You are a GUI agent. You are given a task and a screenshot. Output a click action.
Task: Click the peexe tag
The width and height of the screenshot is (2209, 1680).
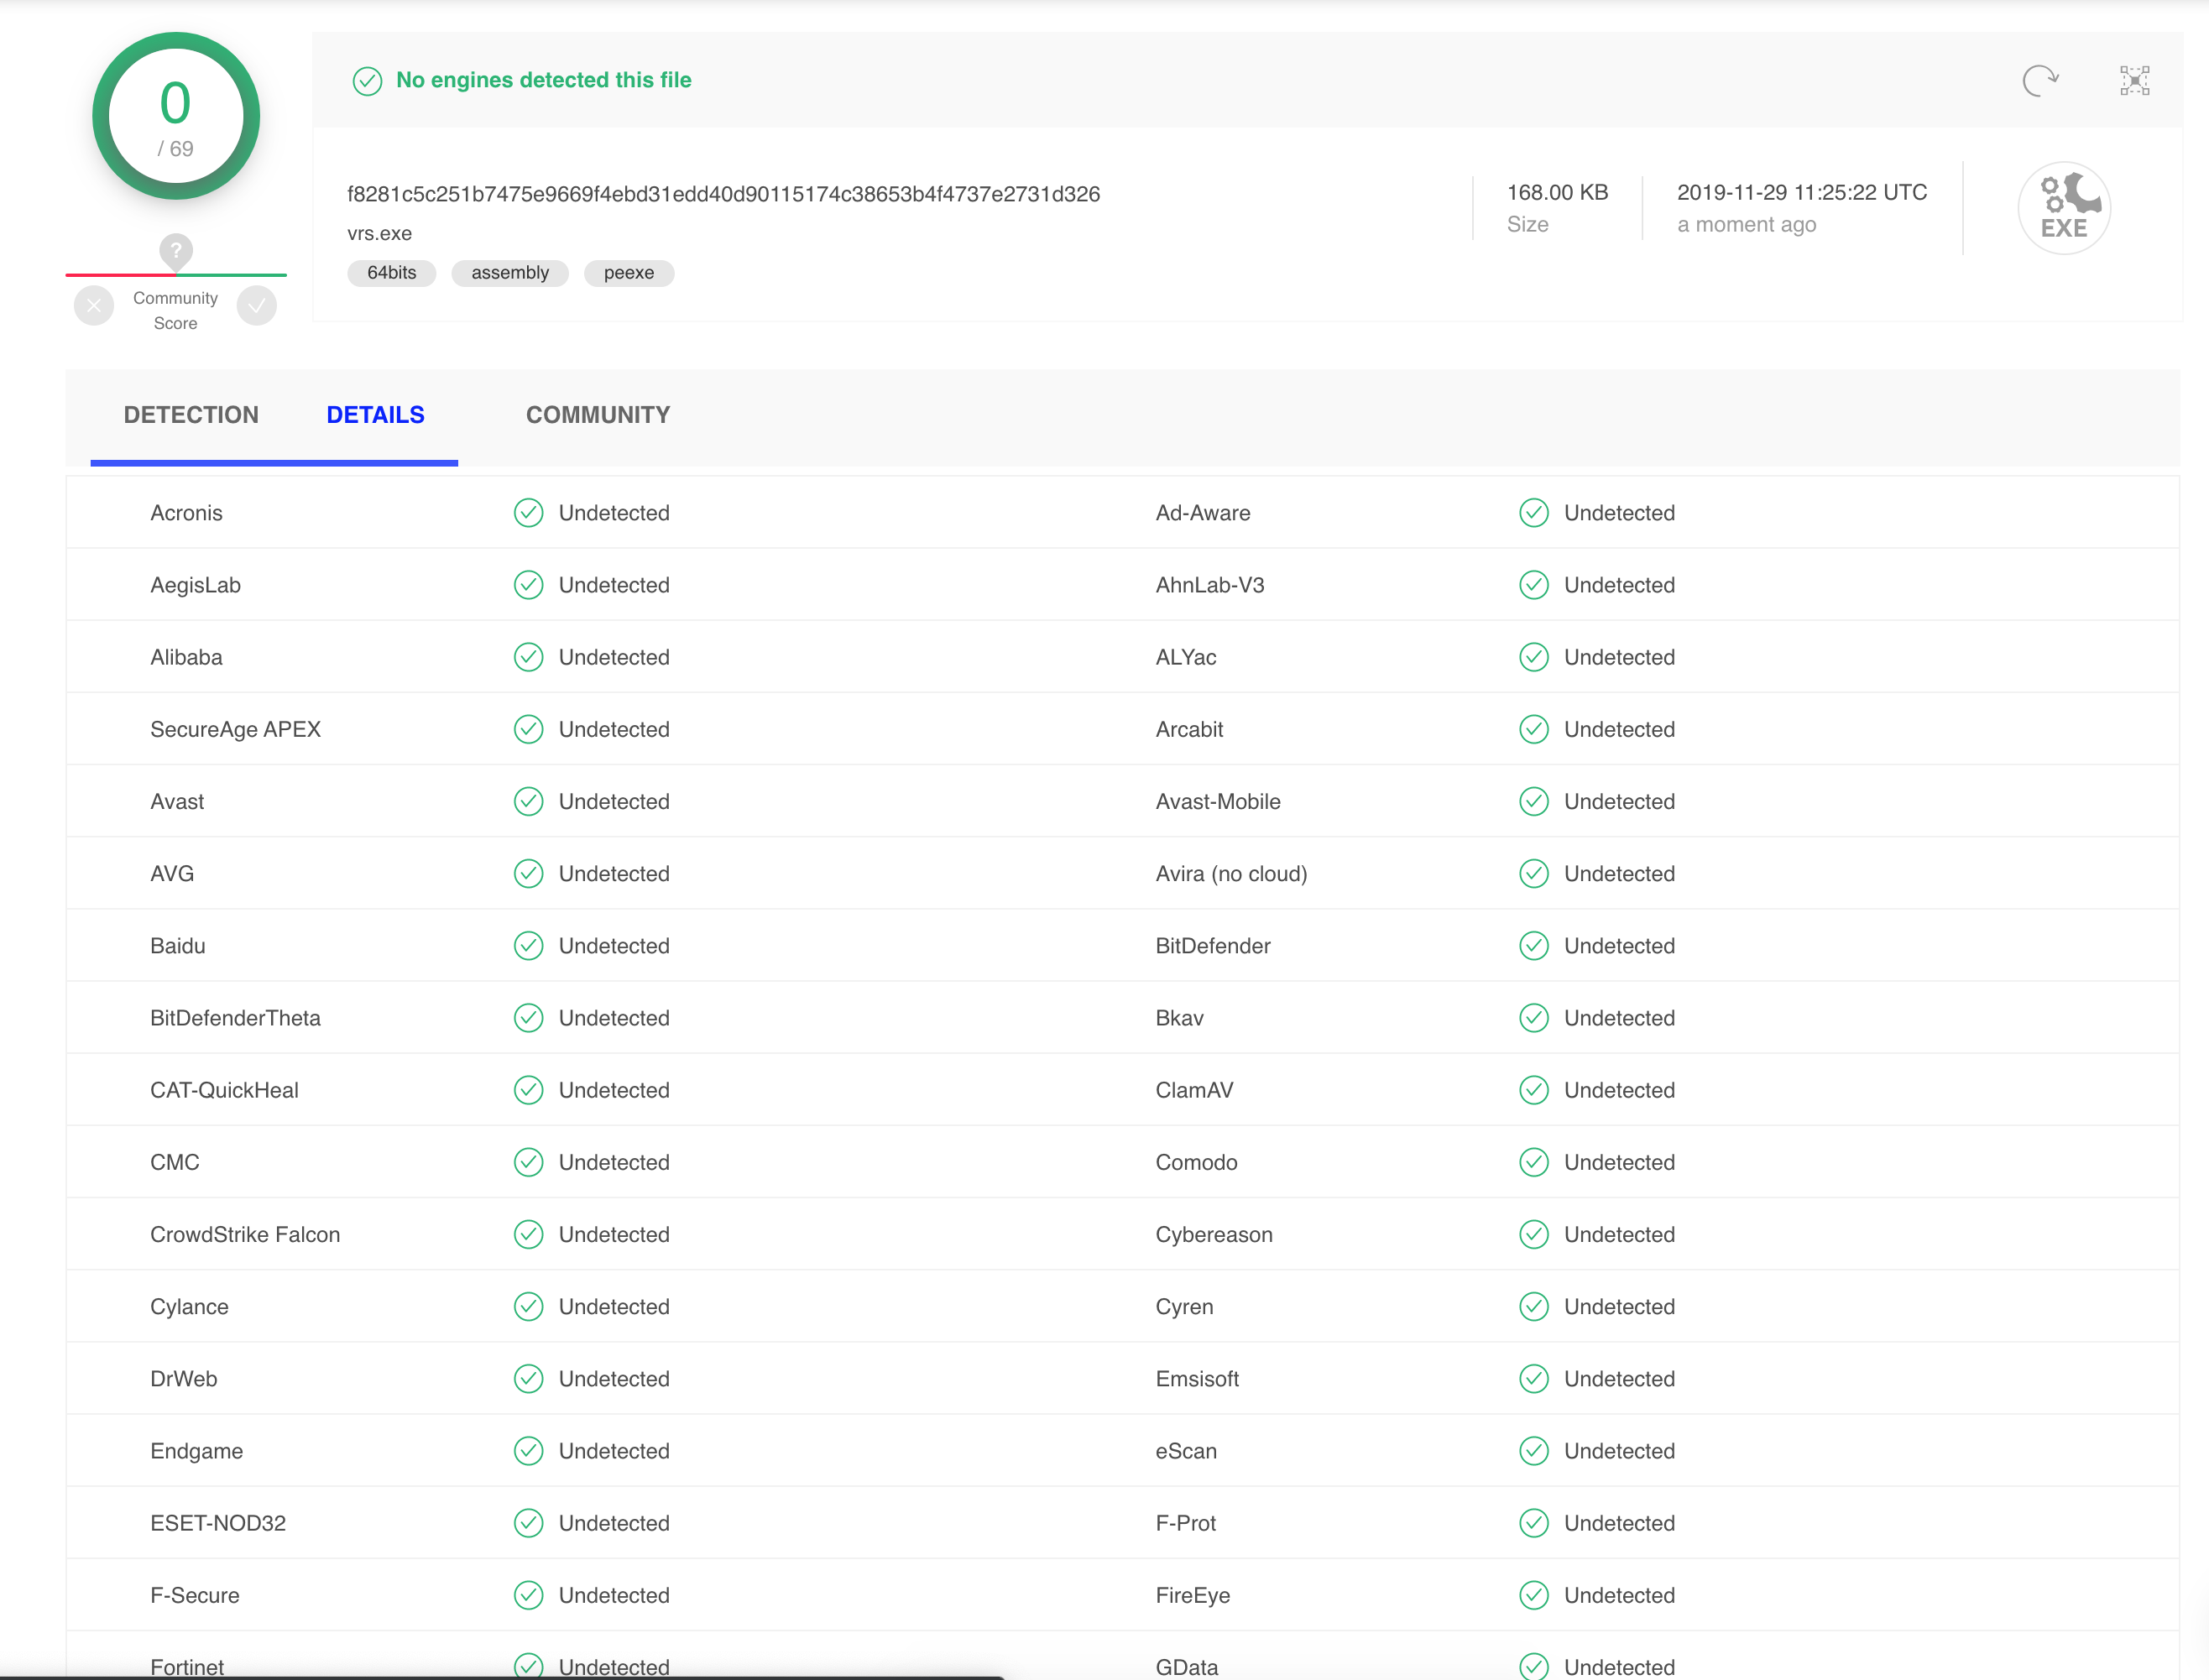[x=628, y=273]
